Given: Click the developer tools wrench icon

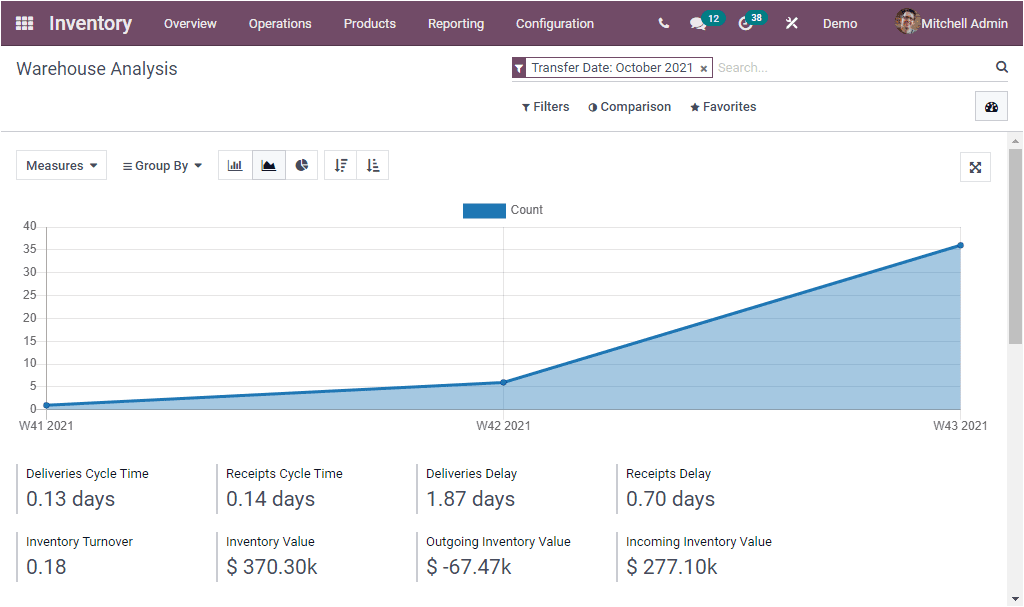Looking at the screenshot, I should pyautogui.click(x=791, y=23).
